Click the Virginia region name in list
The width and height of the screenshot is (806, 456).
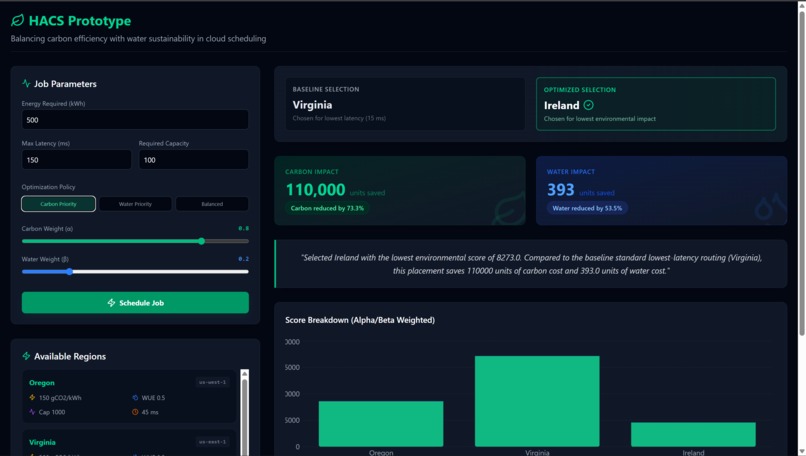pyautogui.click(x=42, y=442)
